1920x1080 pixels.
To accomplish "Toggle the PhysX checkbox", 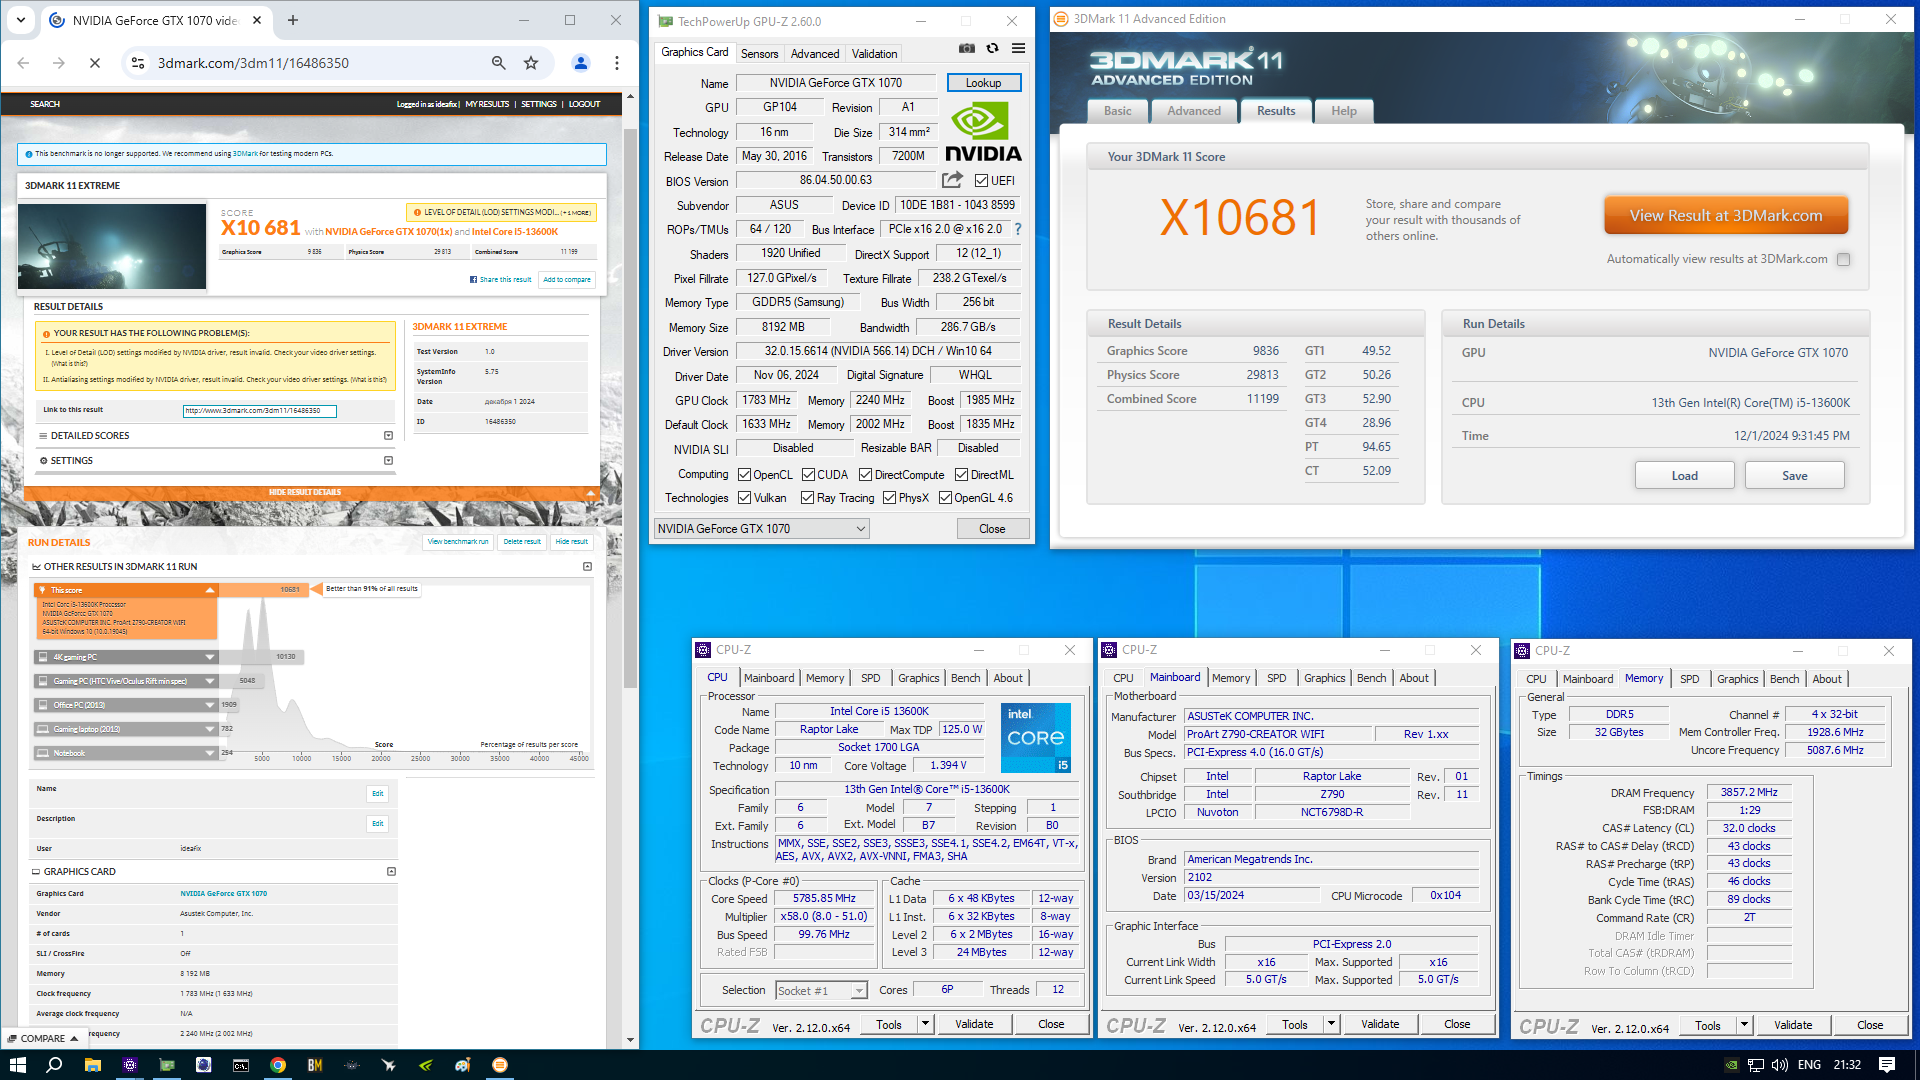I will [889, 498].
